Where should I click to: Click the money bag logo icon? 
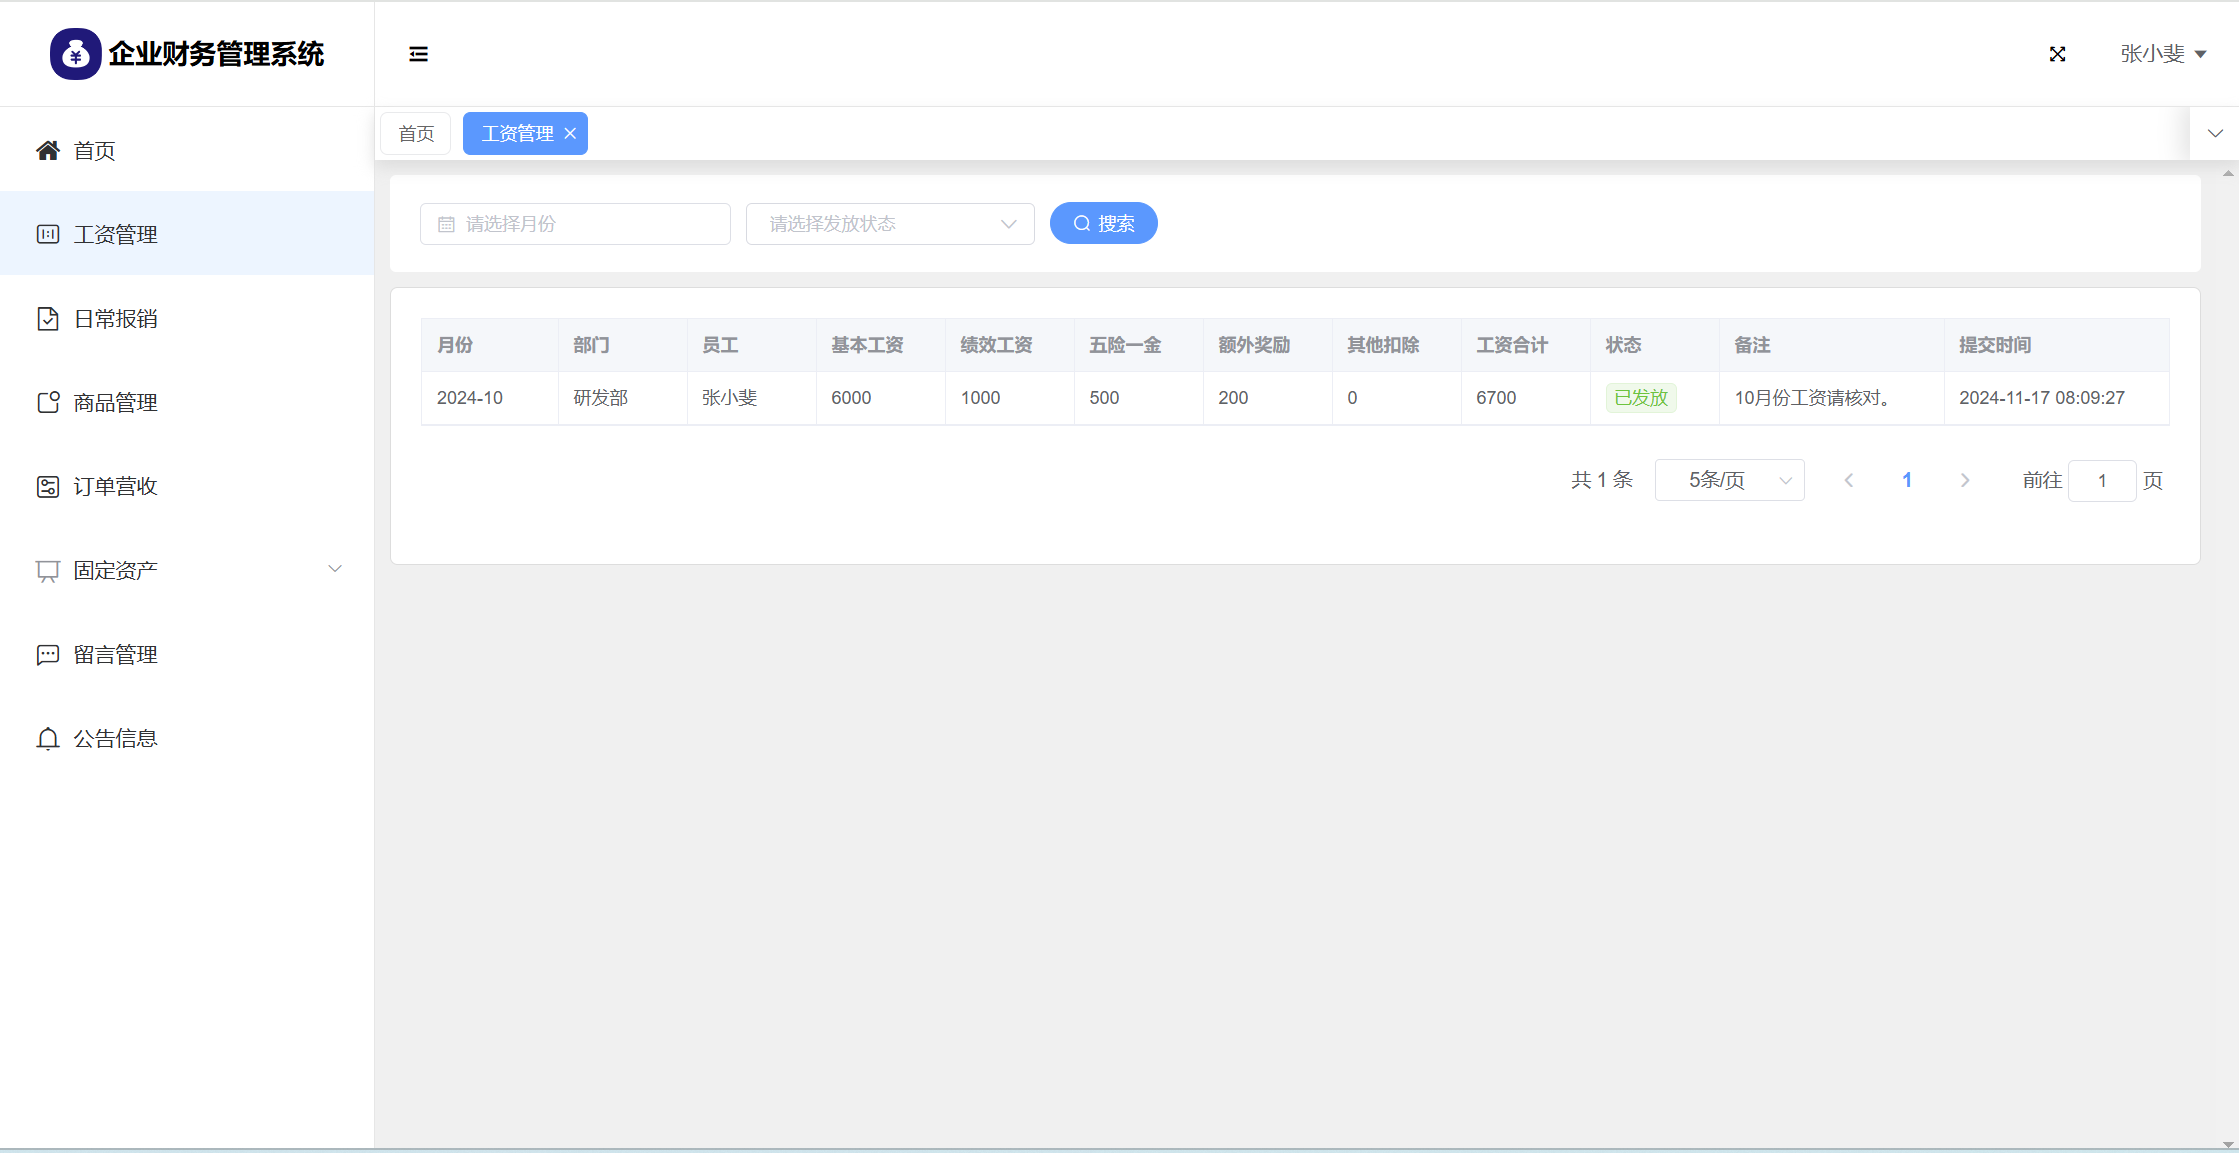point(75,54)
